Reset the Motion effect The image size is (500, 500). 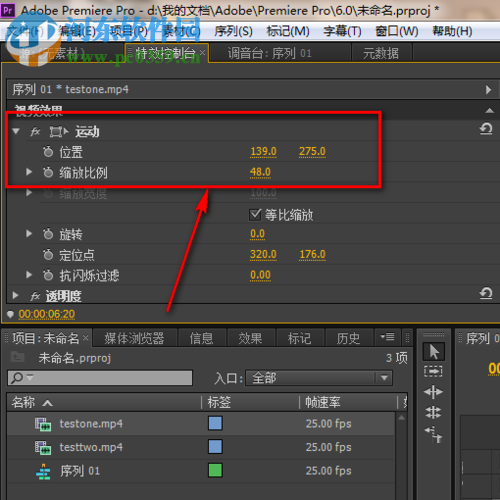(x=486, y=128)
